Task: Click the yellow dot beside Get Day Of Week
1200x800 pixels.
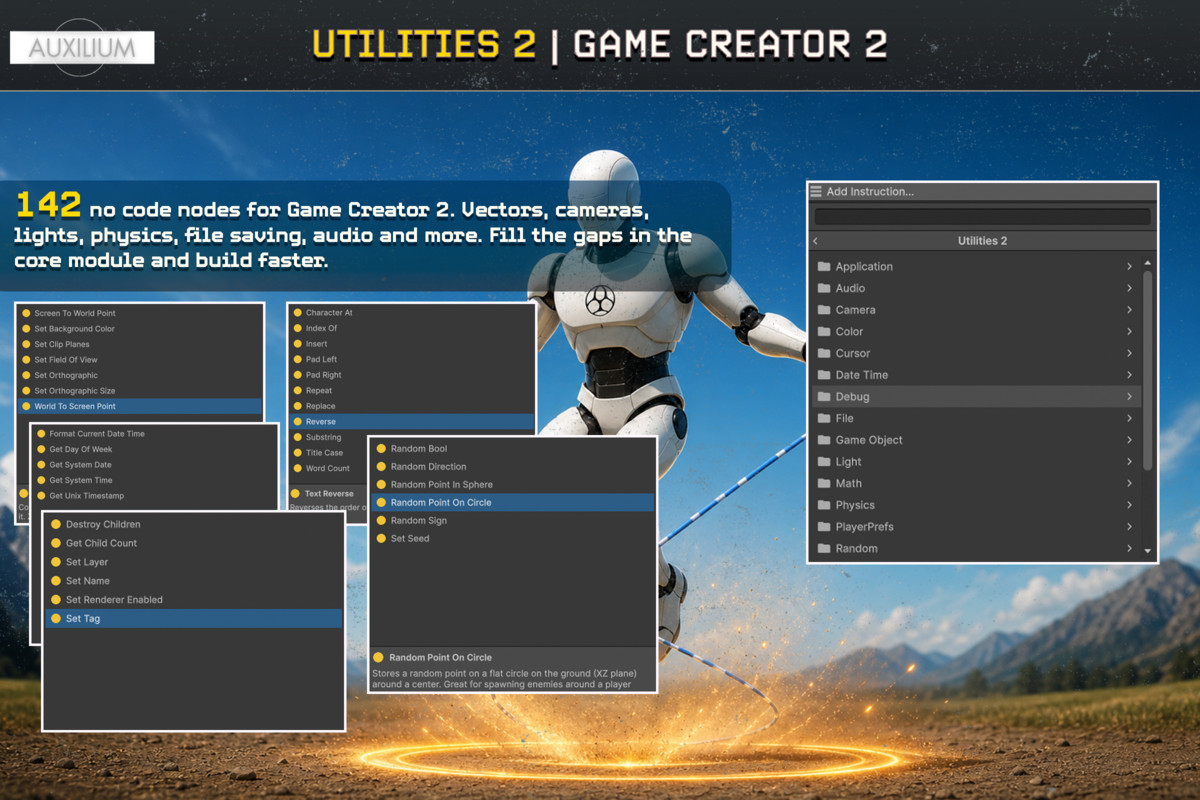Action: [x=42, y=449]
